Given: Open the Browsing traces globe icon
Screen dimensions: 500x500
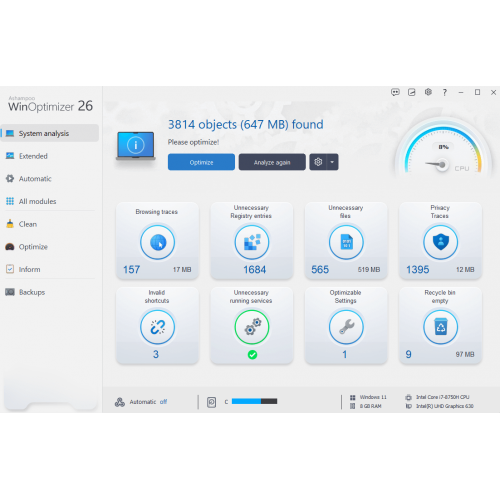Looking at the screenshot, I should (157, 242).
